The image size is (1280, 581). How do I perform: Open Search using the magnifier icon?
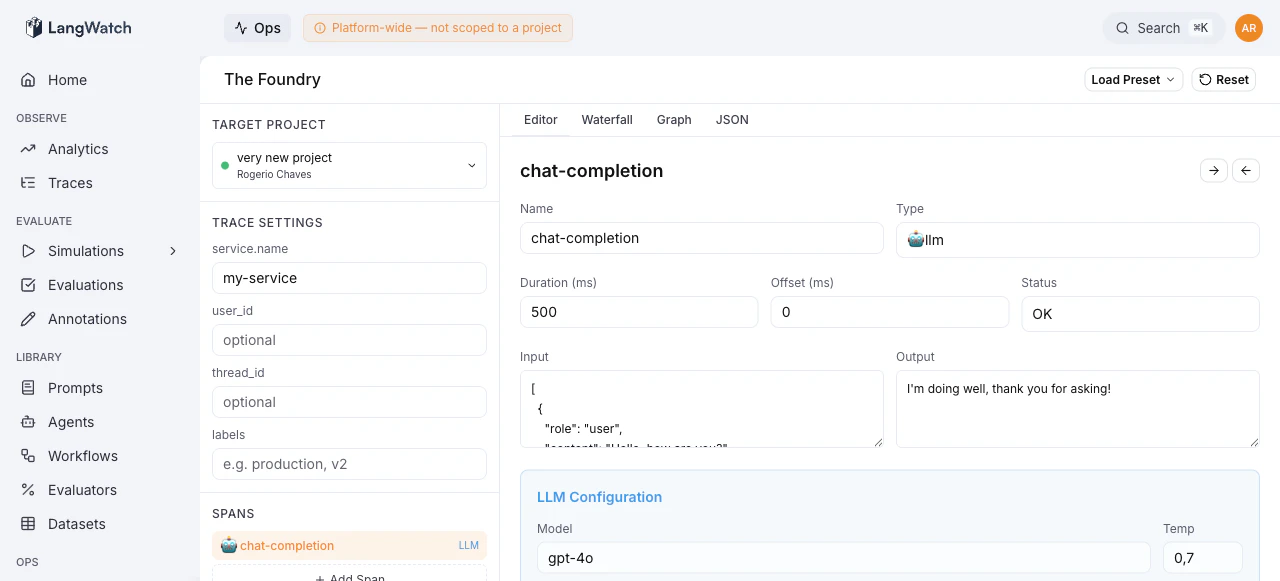[1122, 28]
